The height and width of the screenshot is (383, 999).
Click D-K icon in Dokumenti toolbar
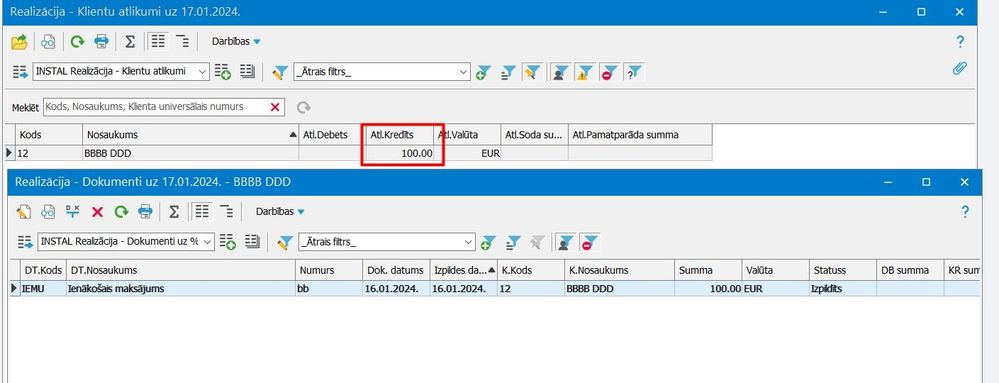[73, 212]
